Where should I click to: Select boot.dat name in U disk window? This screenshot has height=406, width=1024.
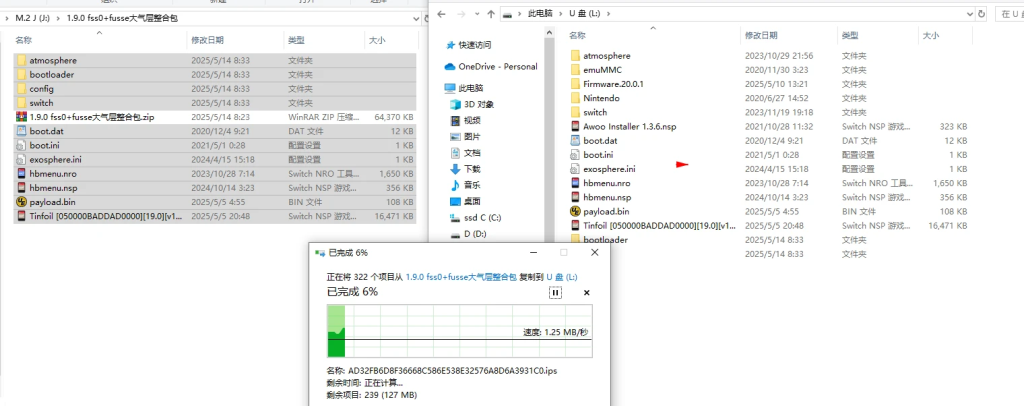point(600,141)
